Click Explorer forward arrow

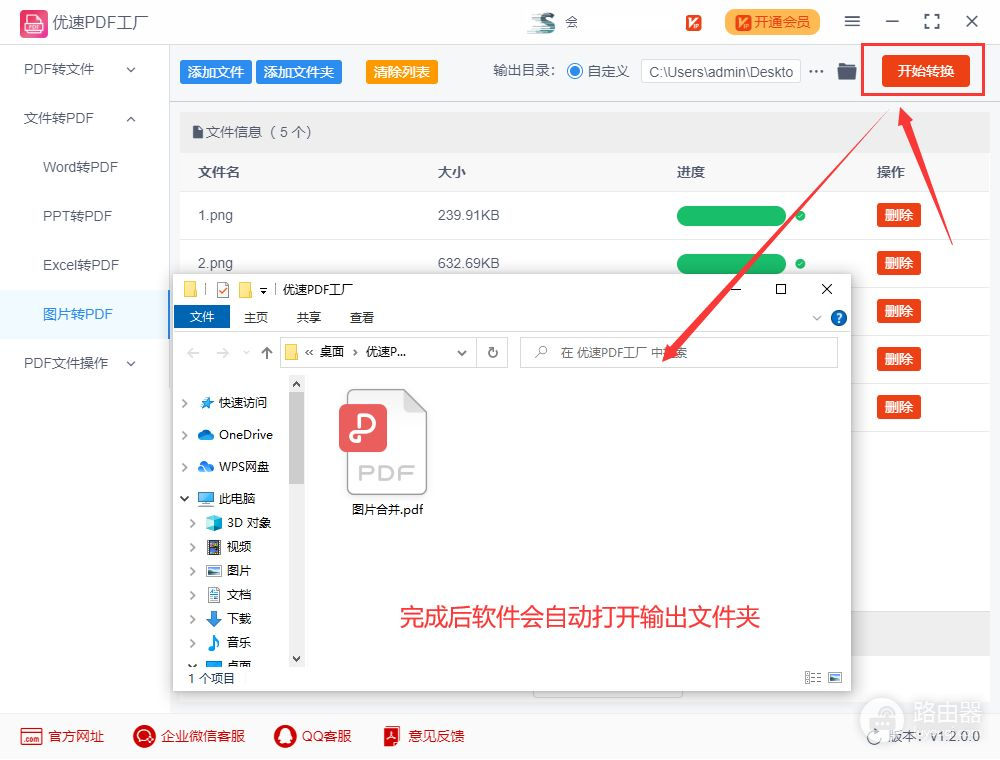click(x=222, y=353)
